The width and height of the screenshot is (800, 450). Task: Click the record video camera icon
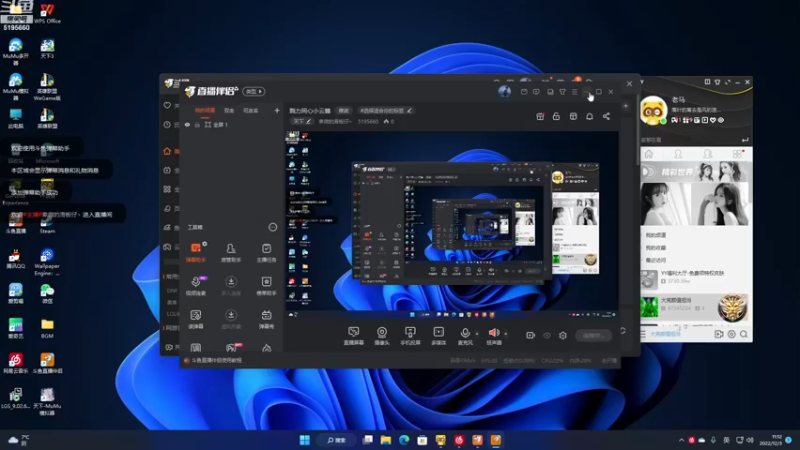click(531, 335)
